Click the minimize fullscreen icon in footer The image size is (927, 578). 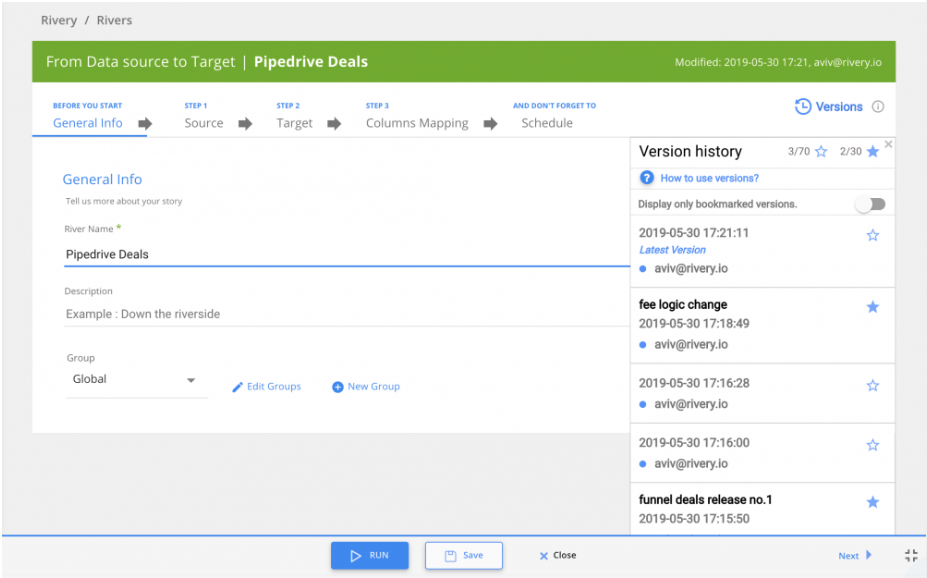click(x=911, y=556)
